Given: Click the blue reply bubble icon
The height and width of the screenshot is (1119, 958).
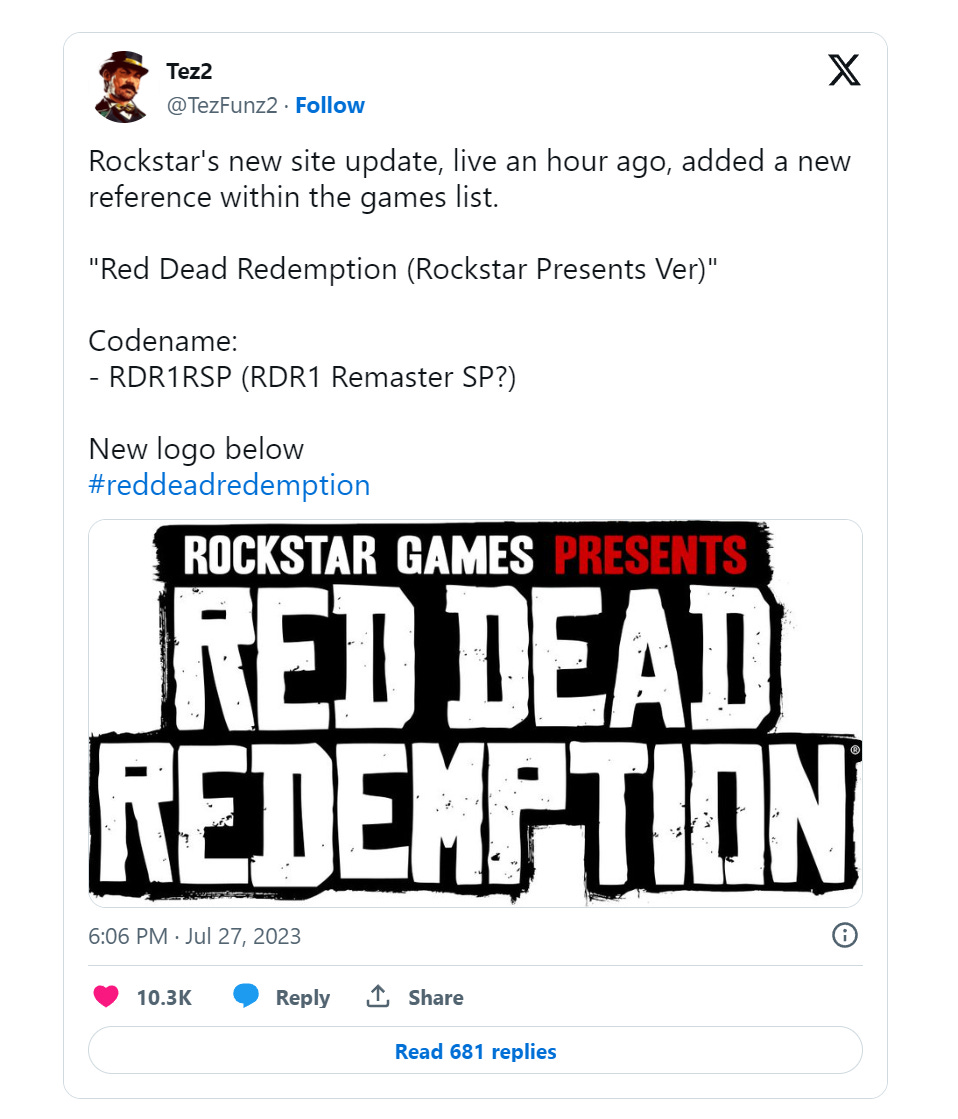Looking at the screenshot, I should click(x=246, y=996).
